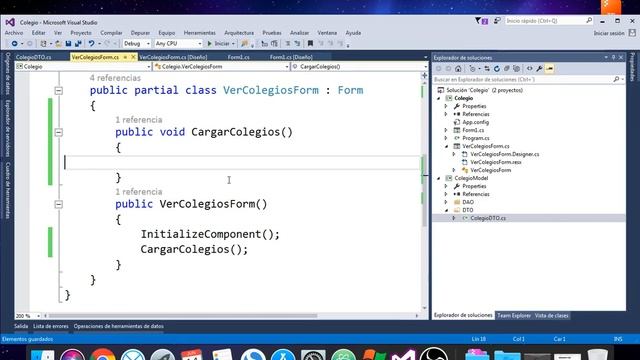Collapse the ColegioModel project node
The height and width of the screenshot is (360, 640).
coord(439,178)
